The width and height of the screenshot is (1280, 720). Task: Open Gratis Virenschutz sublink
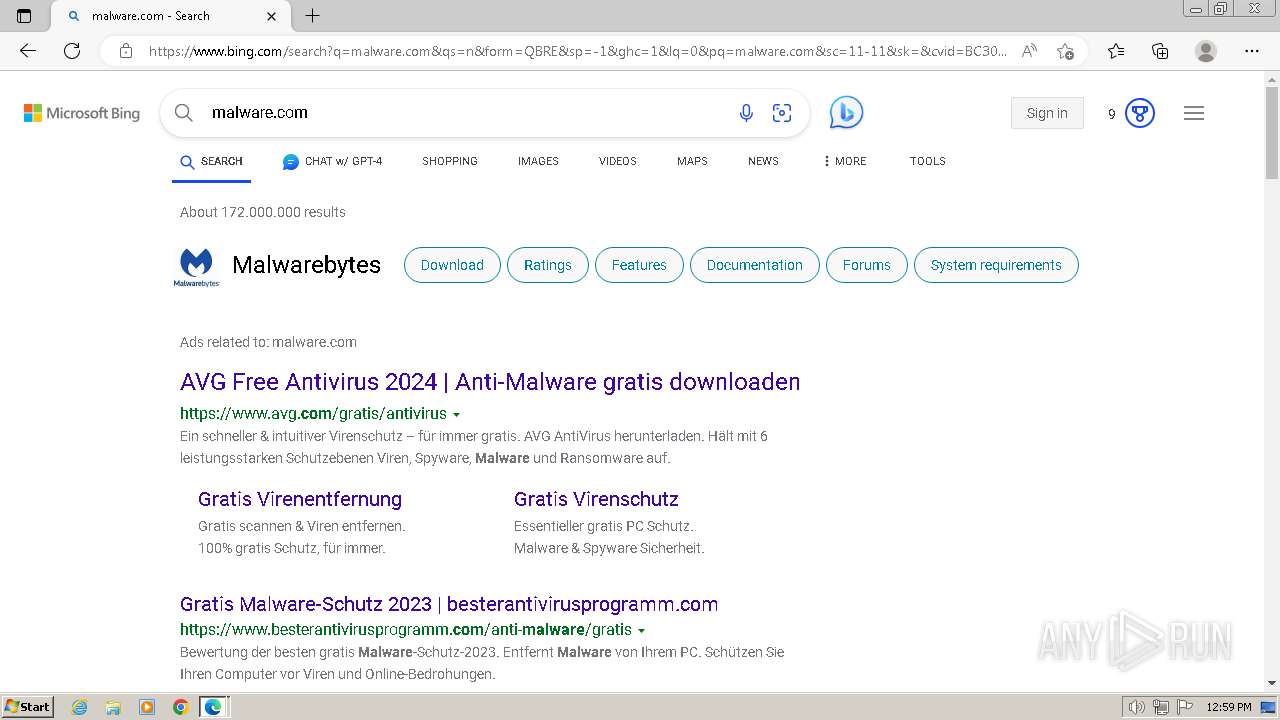click(596, 499)
